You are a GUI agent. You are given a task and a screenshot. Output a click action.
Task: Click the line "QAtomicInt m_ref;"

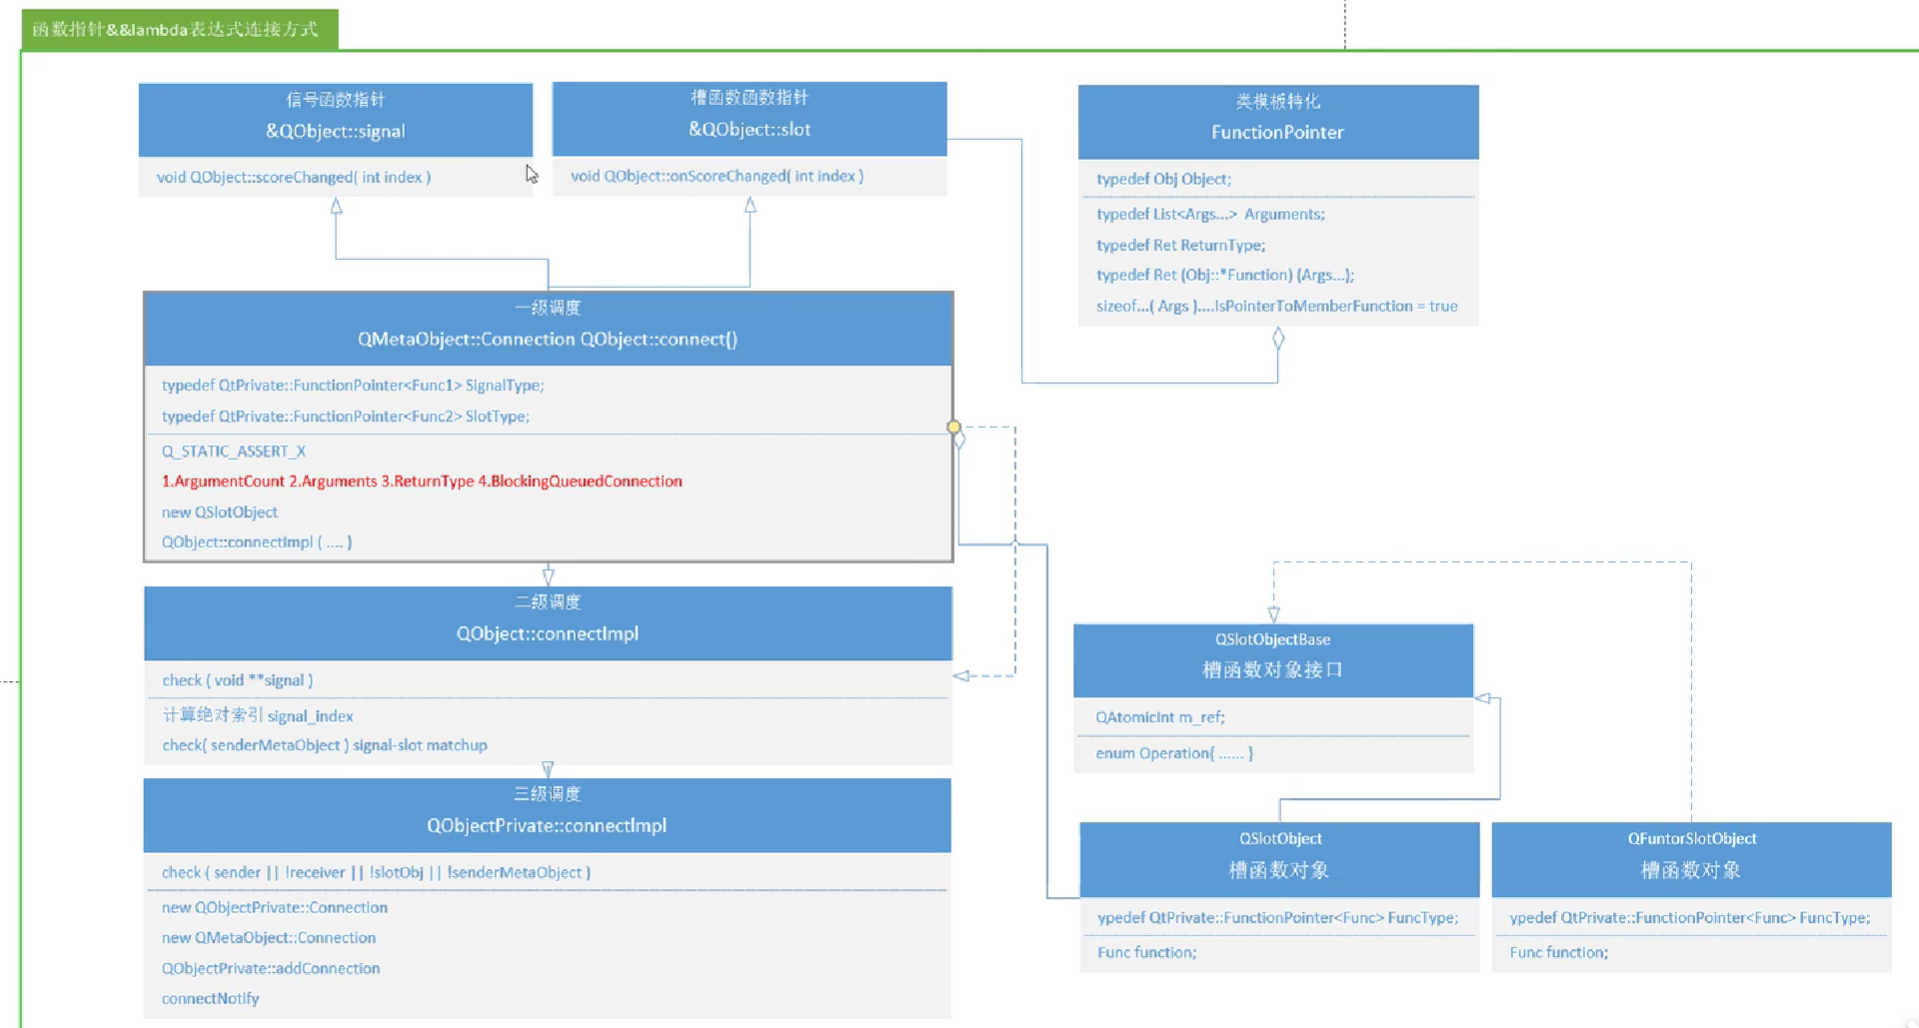pyautogui.click(x=1160, y=717)
